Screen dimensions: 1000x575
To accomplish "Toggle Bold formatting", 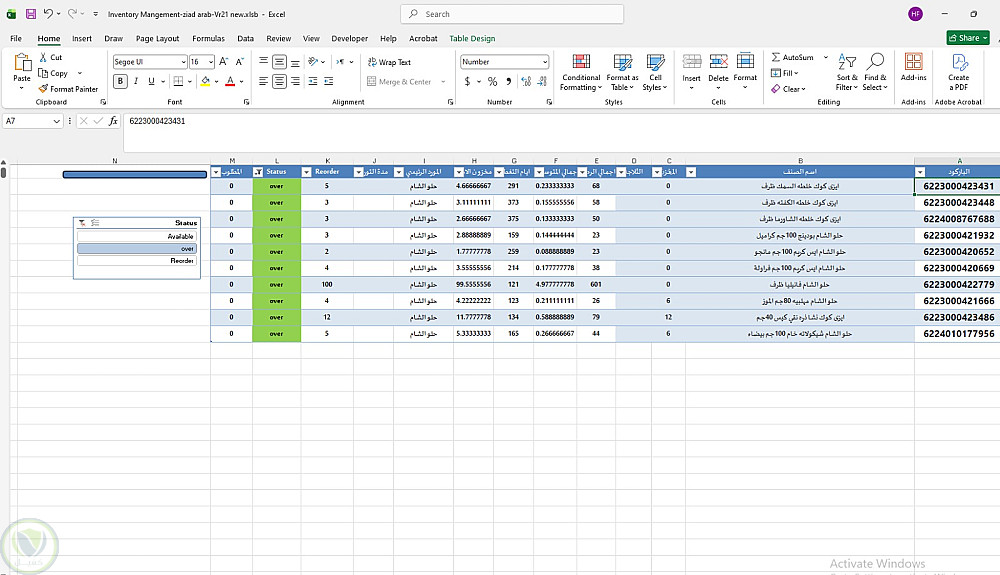I will point(120,81).
